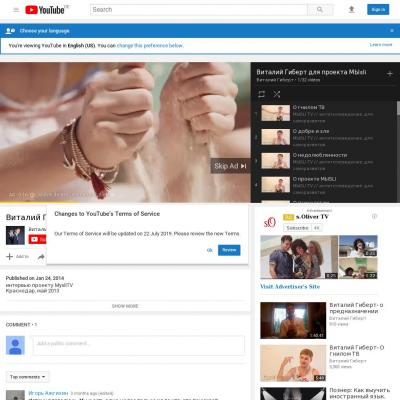Click the share arrow icon

pos(41,257)
